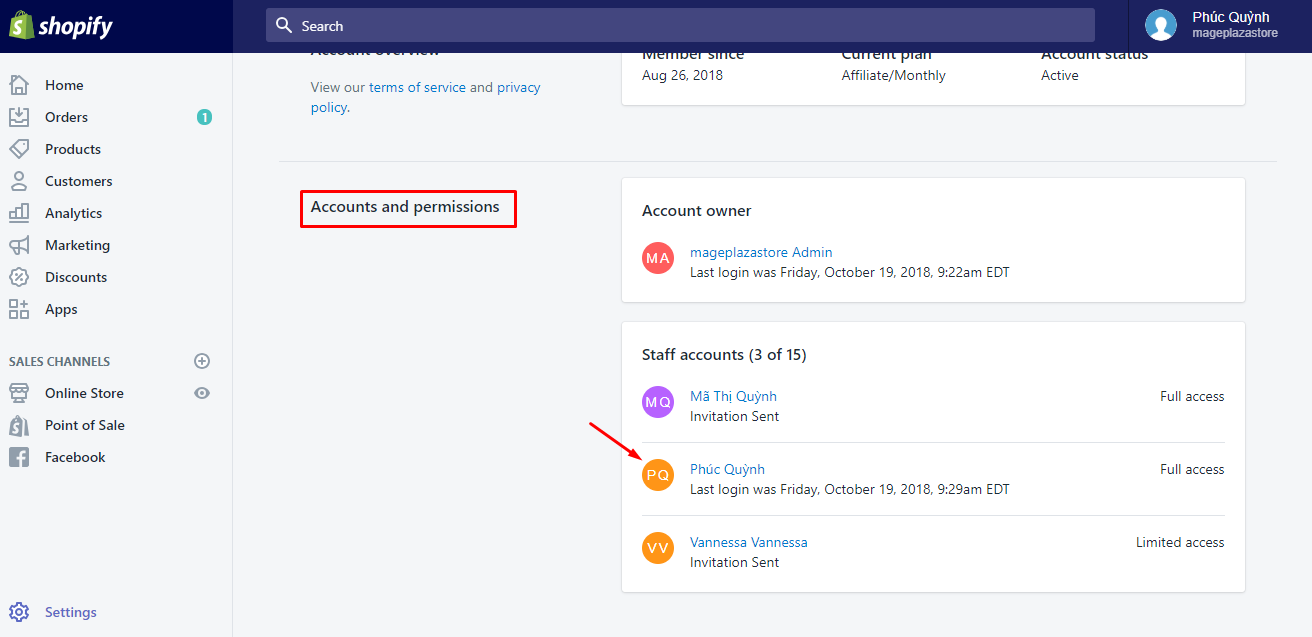Image resolution: width=1312 pixels, height=637 pixels.
Task: Click the Account owner heading
Action: (x=697, y=211)
